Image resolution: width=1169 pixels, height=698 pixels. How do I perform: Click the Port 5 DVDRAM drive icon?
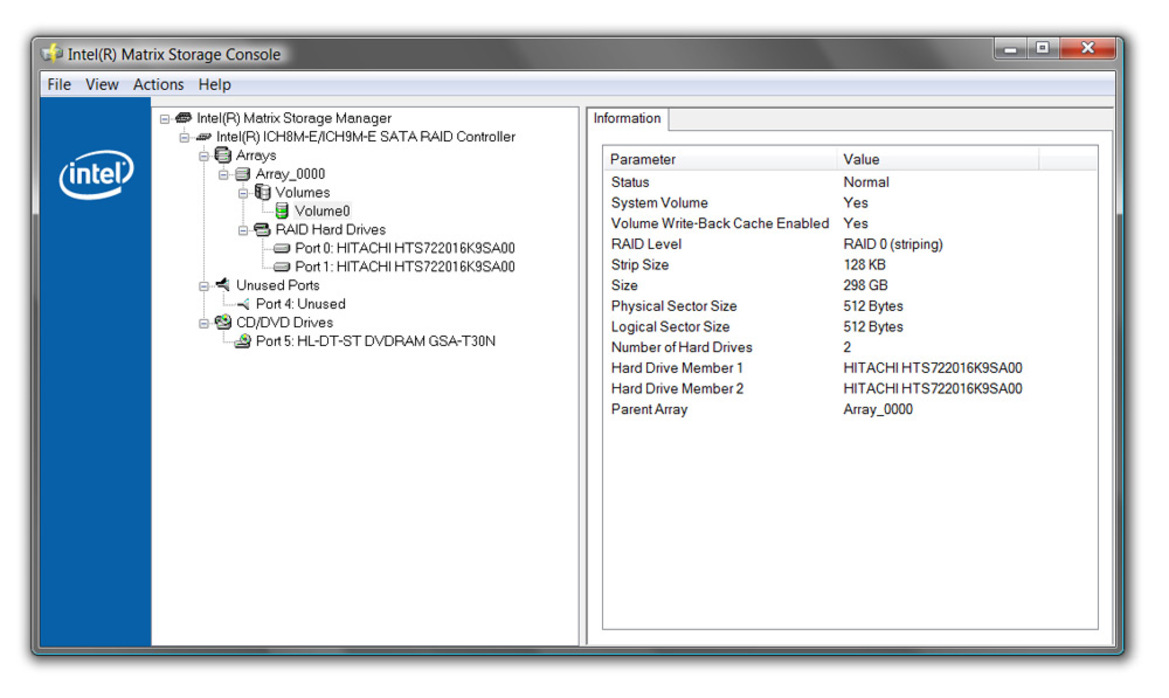click(x=242, y=341)
